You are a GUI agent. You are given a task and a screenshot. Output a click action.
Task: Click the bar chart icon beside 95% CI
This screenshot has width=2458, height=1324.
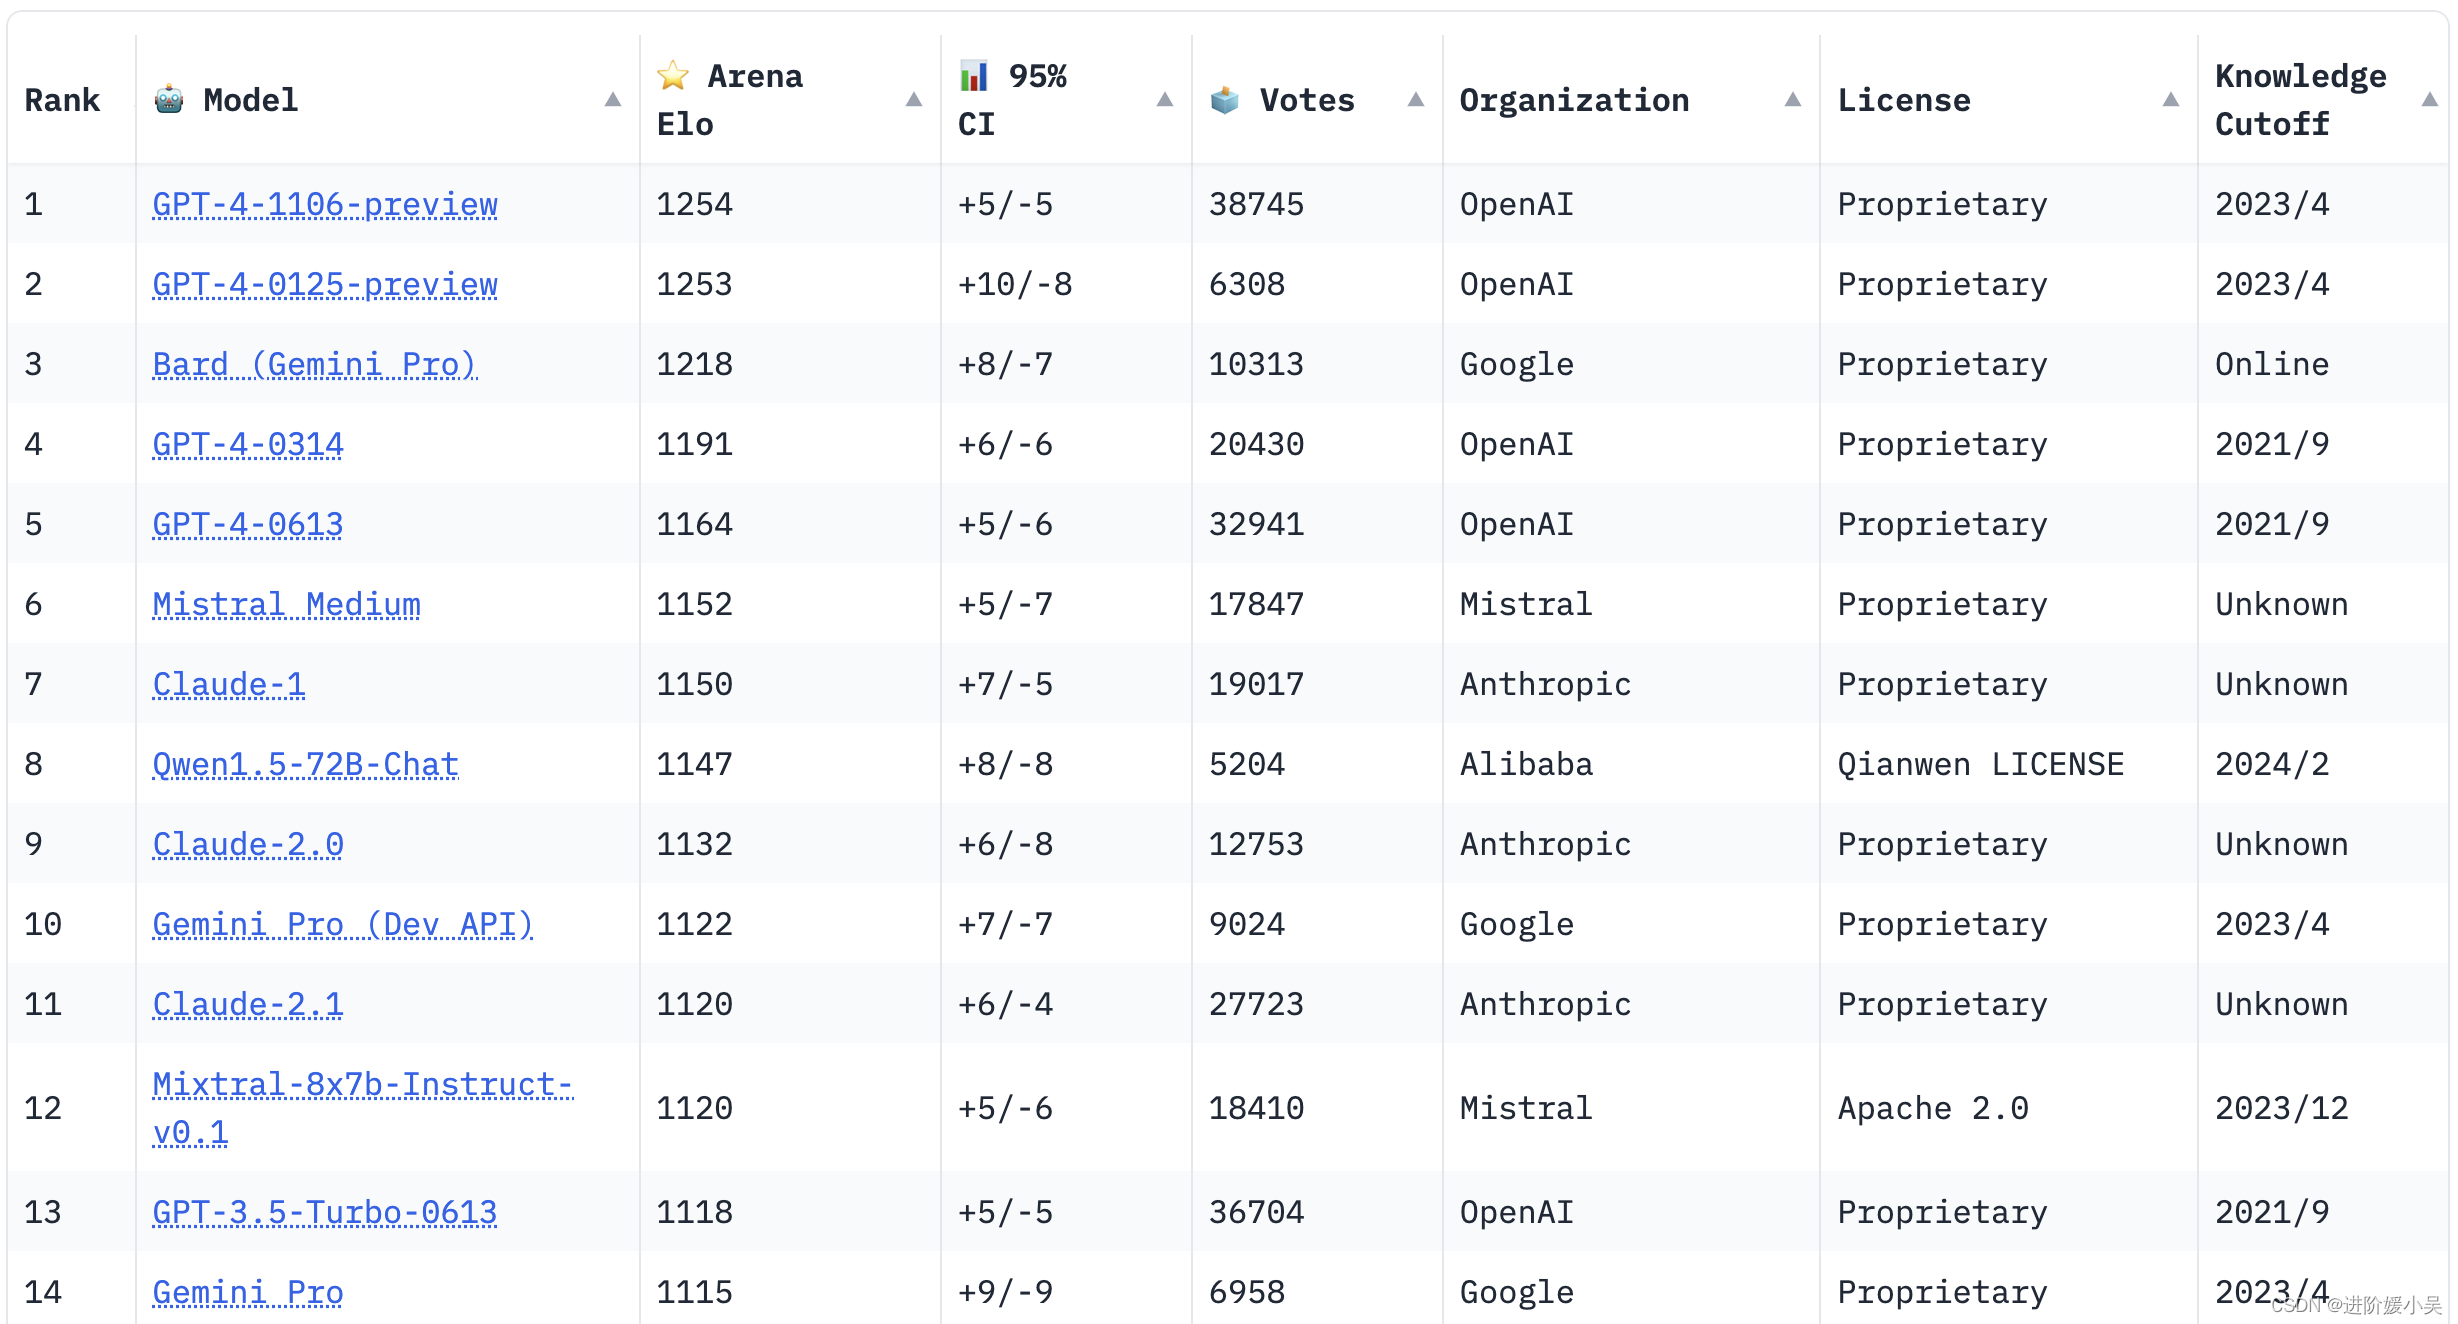tap(973, 76)
